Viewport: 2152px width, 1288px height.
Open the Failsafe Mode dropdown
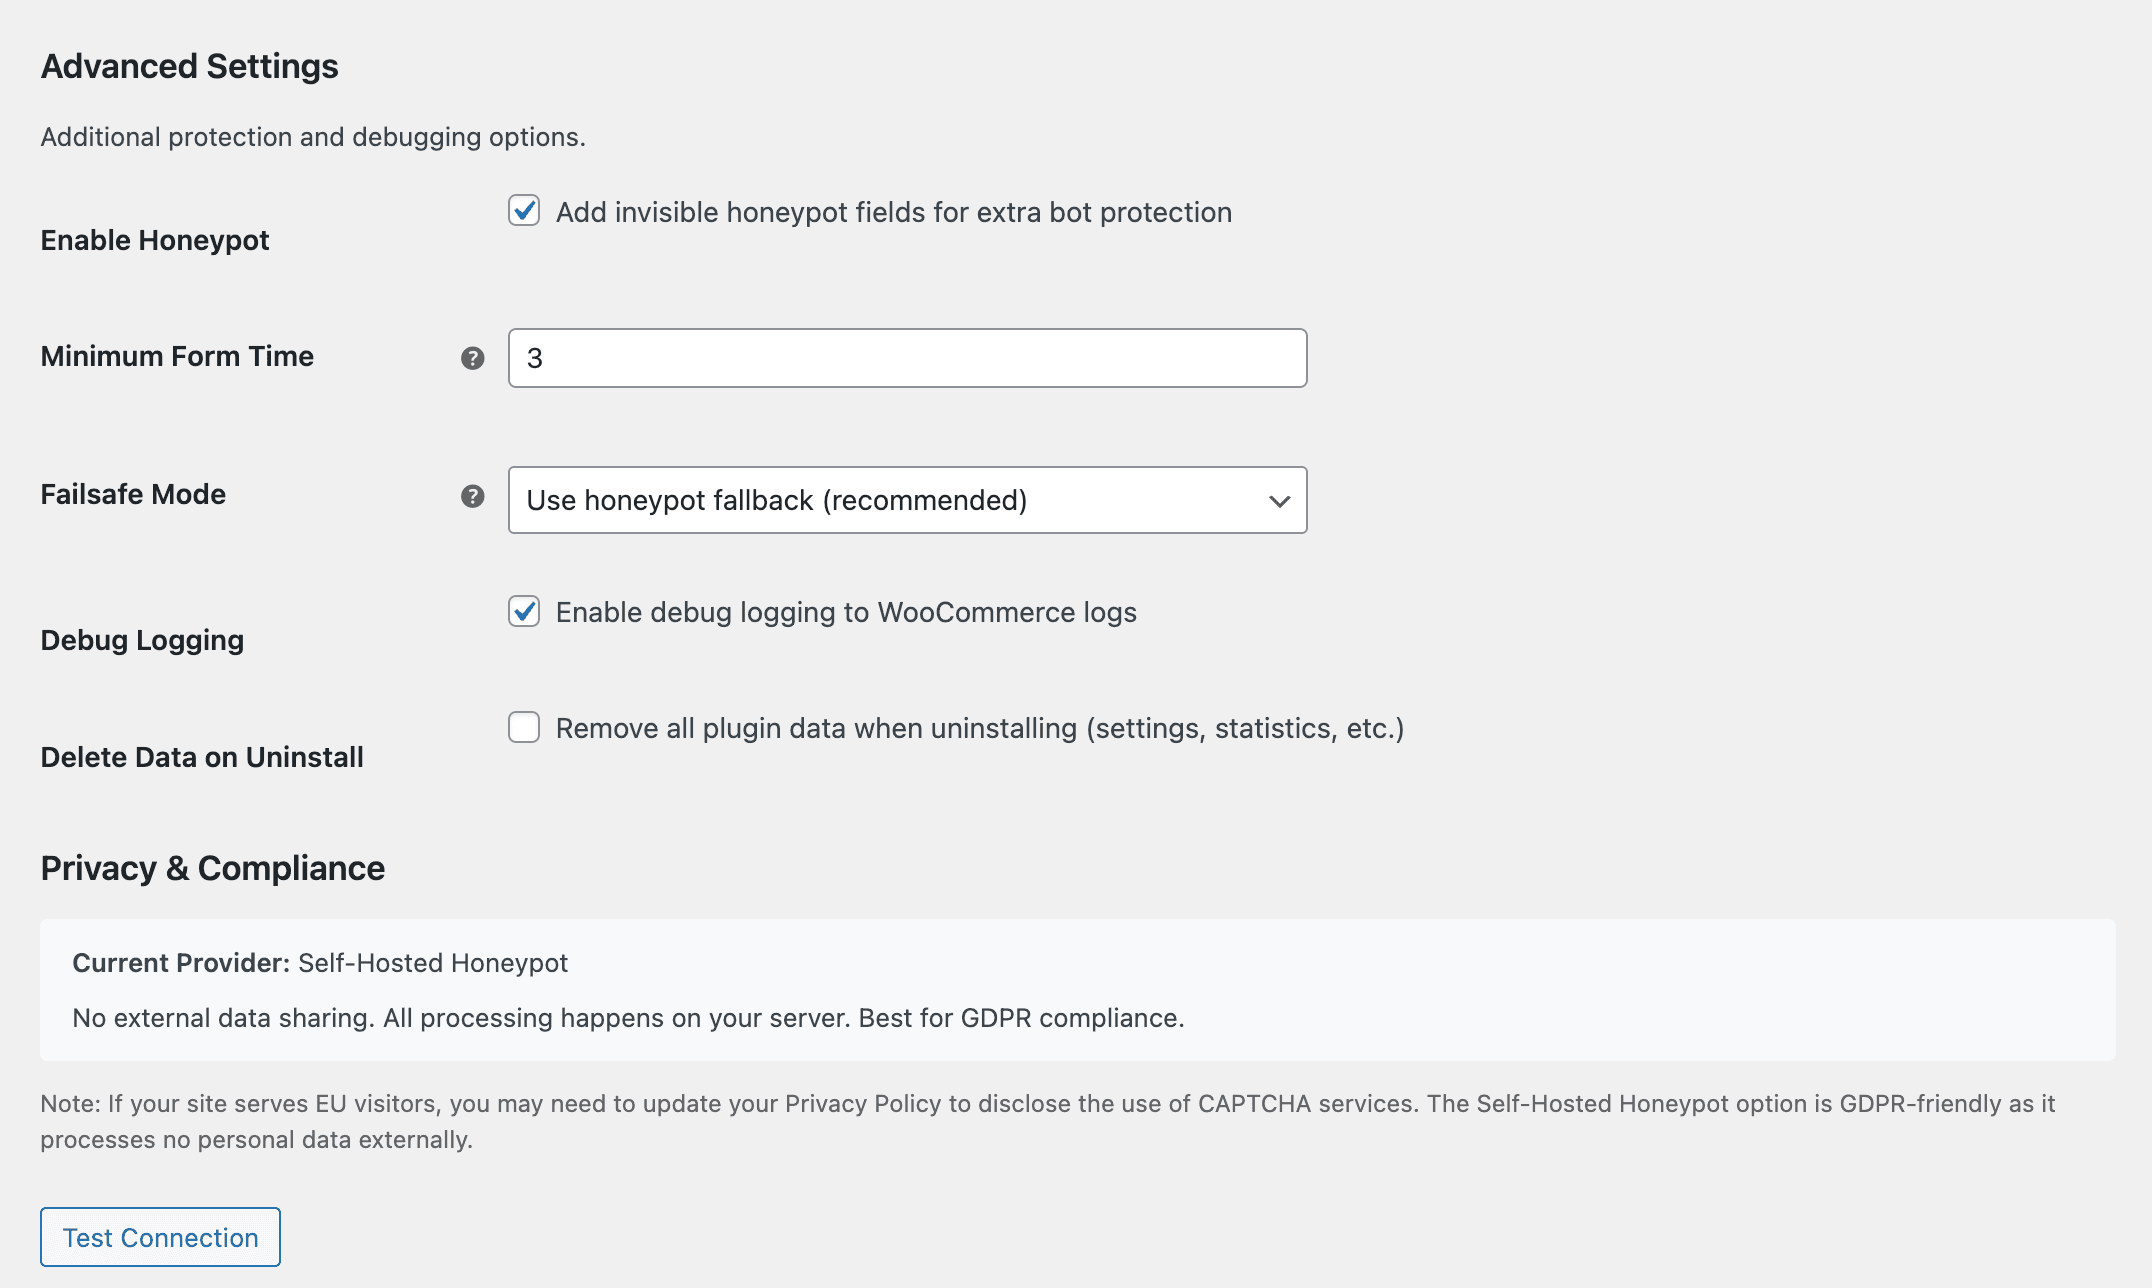[x=906, y=500]
